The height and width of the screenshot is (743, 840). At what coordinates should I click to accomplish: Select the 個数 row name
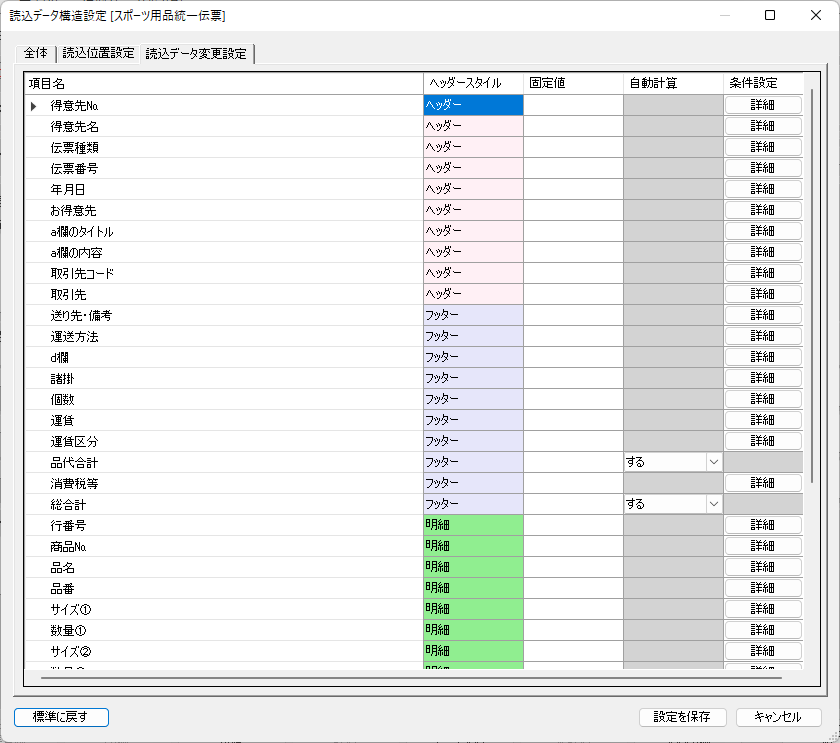coord(62,400)
